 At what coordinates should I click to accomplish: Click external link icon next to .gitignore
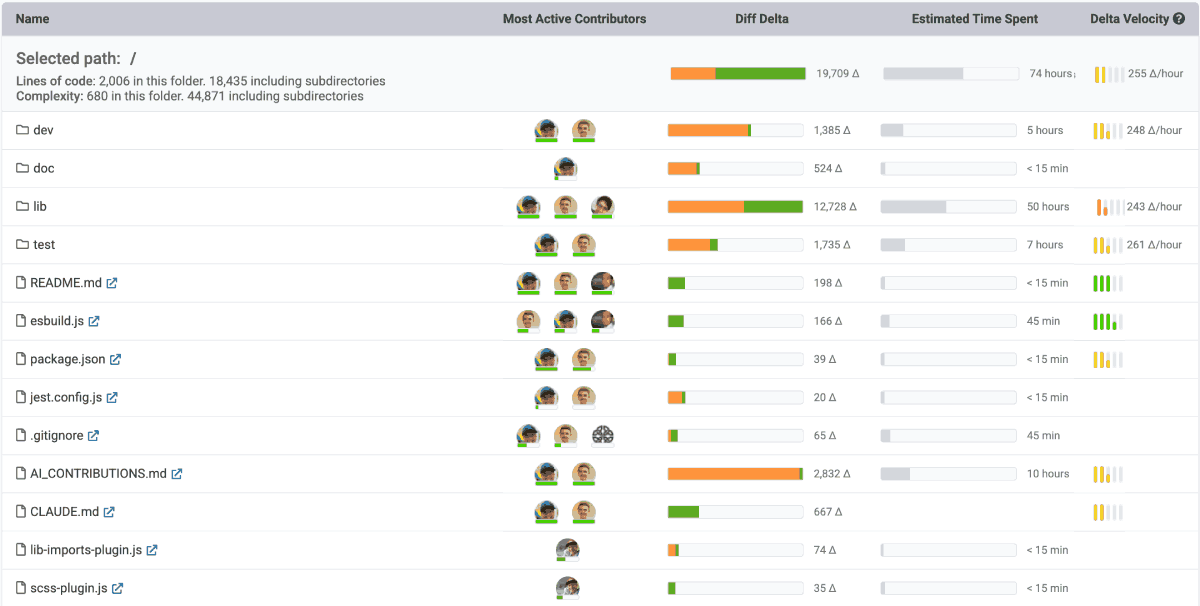(93, 436)
